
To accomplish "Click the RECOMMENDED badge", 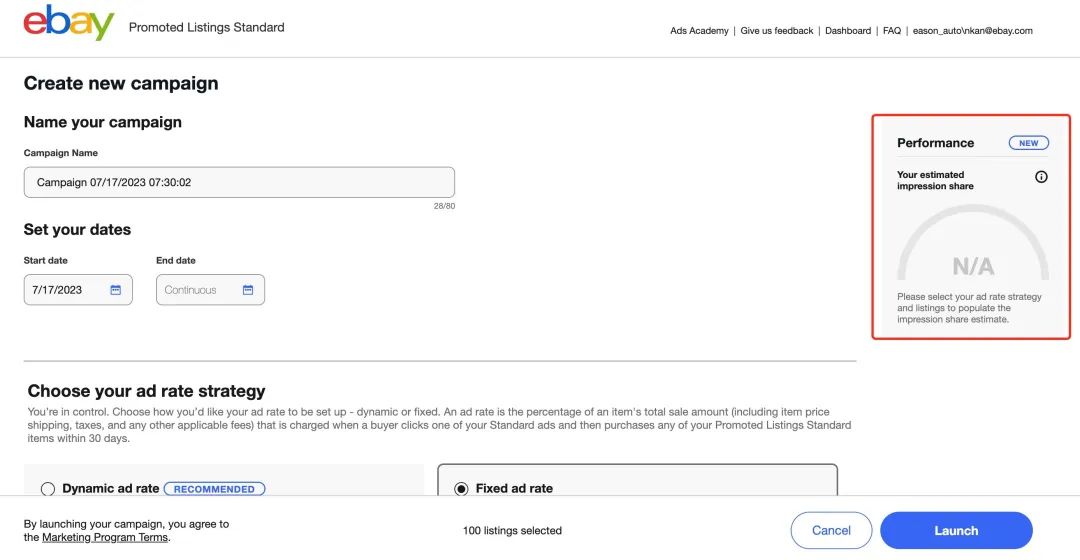I will point(214,489).
